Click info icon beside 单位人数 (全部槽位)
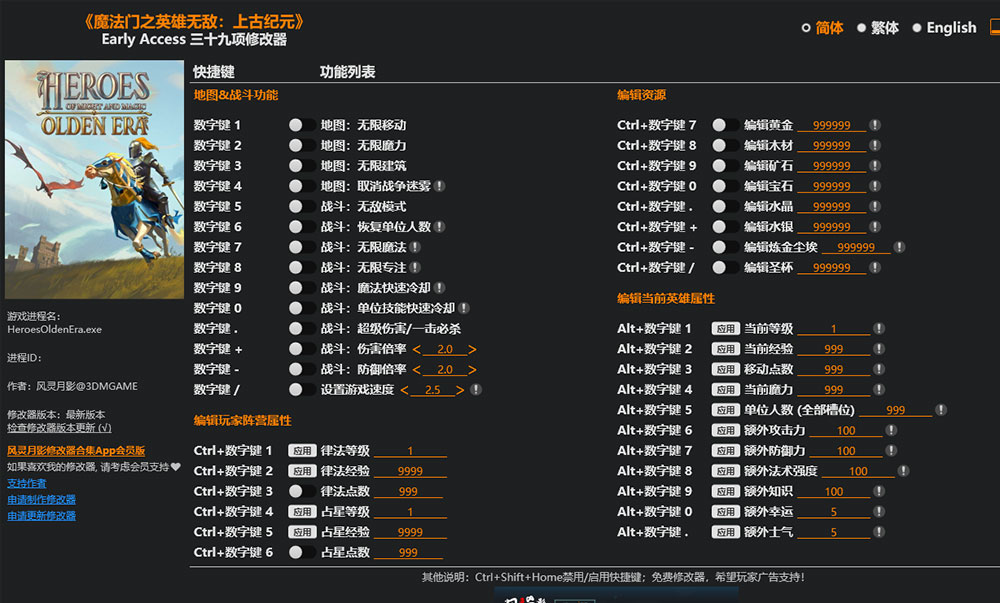 (x=941, y=410)
